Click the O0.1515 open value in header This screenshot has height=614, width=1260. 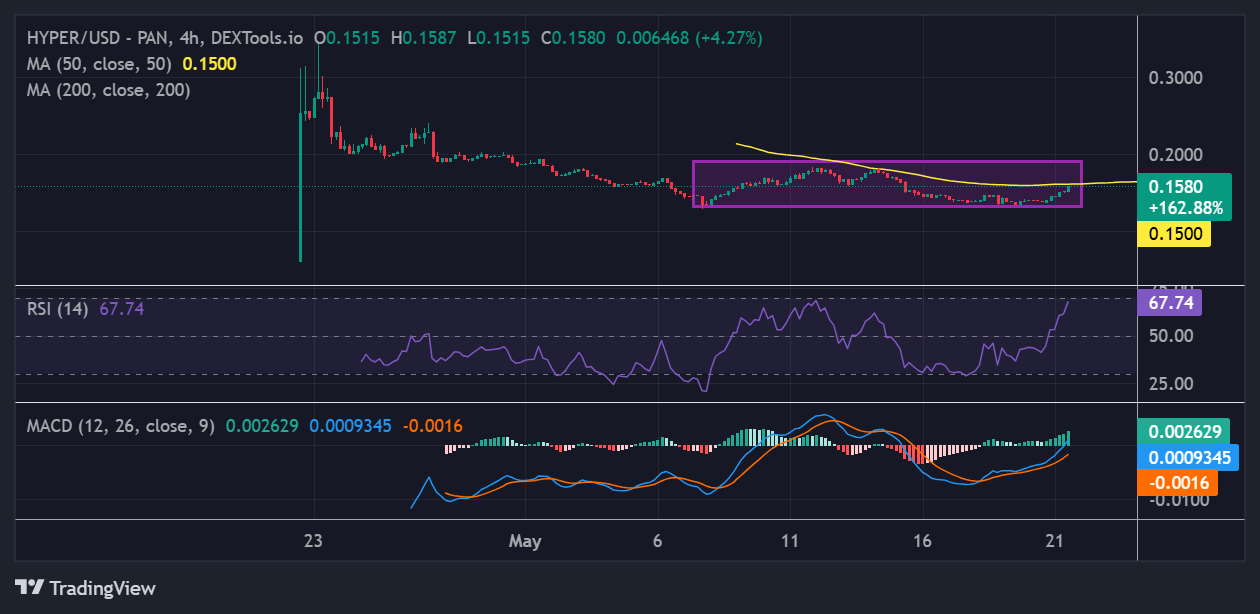click(347, 38)
